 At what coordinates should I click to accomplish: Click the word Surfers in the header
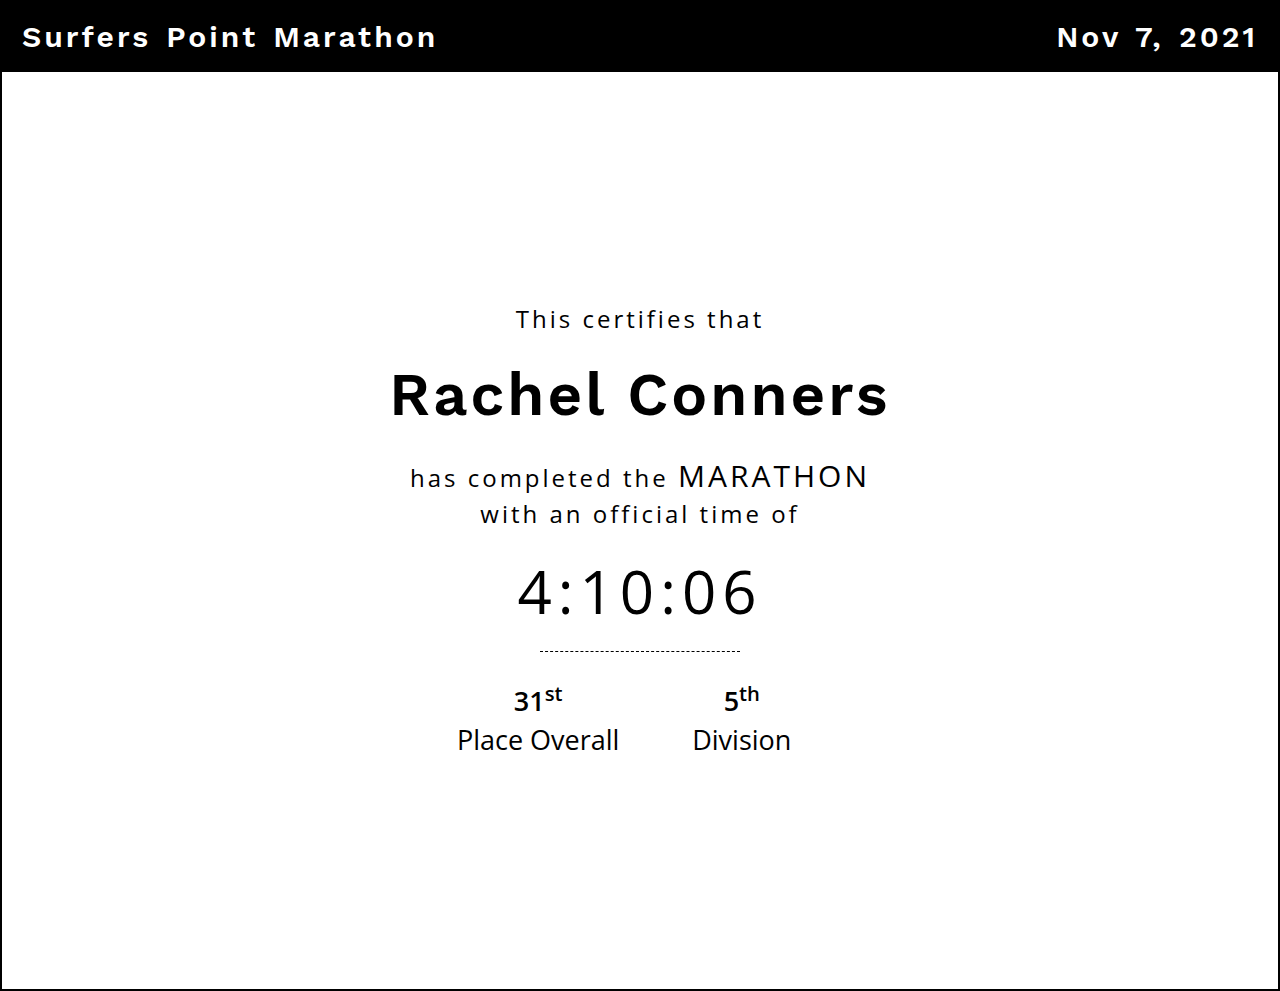(85, 38)
